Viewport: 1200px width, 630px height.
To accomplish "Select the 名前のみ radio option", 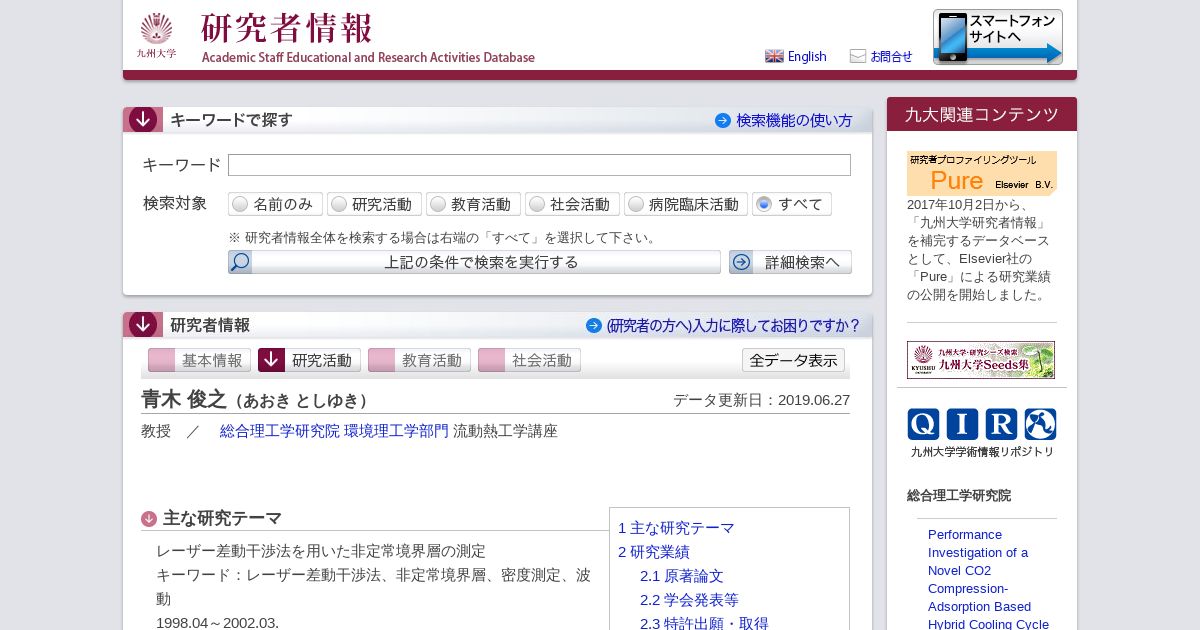I will coord(240,204).
